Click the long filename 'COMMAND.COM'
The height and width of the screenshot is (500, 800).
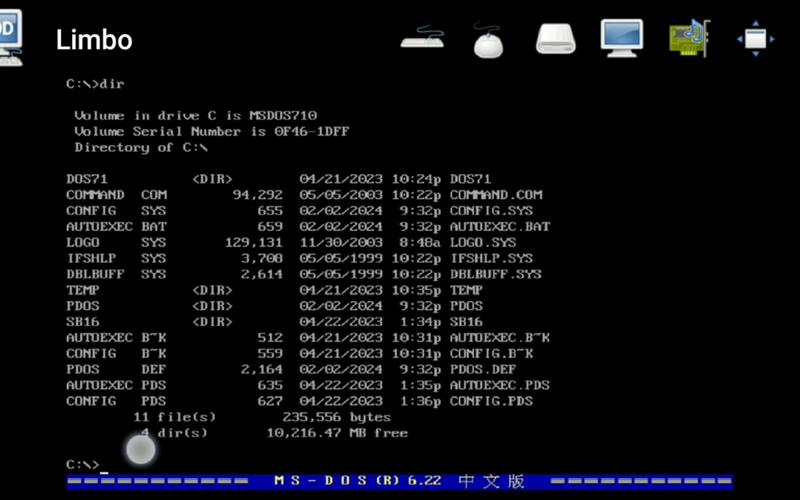496,195
